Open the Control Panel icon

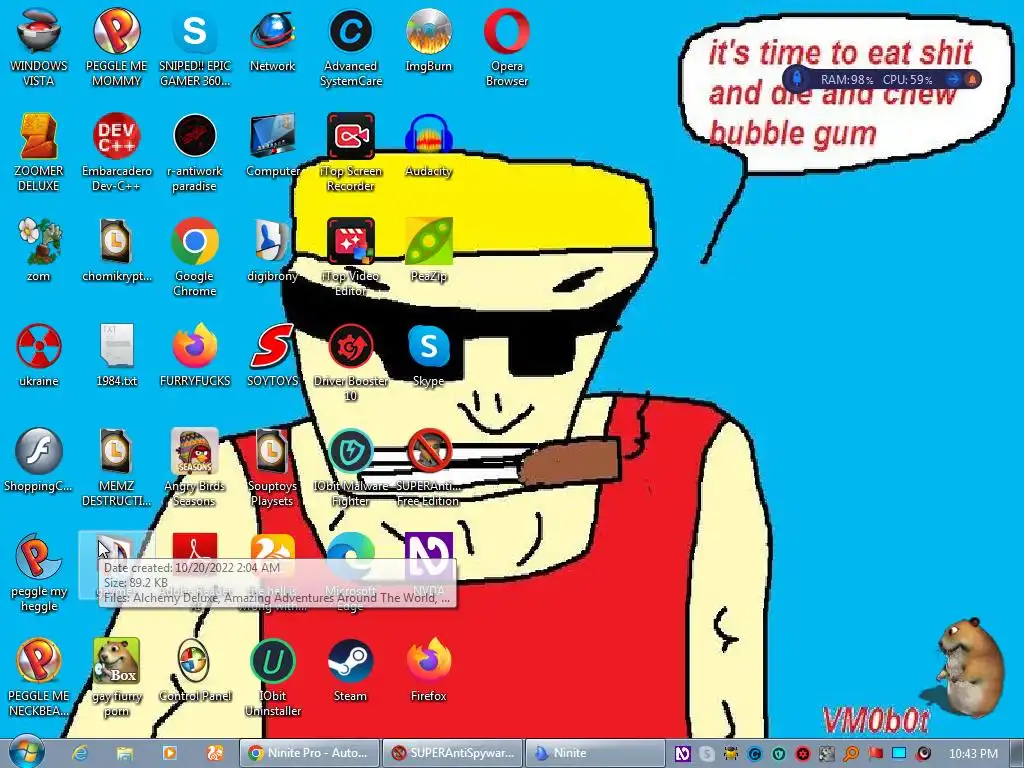click(x=195, y=671)
